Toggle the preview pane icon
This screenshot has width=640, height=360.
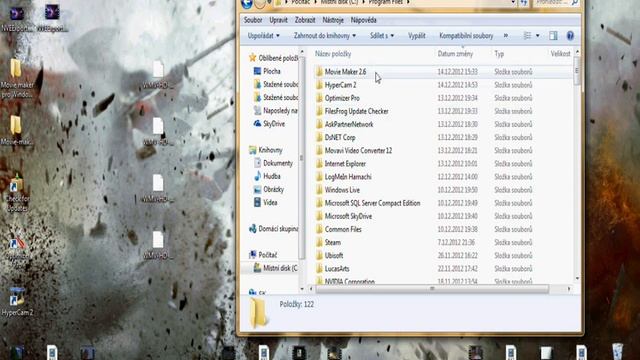pyautogui.click(x=553, y=36)
